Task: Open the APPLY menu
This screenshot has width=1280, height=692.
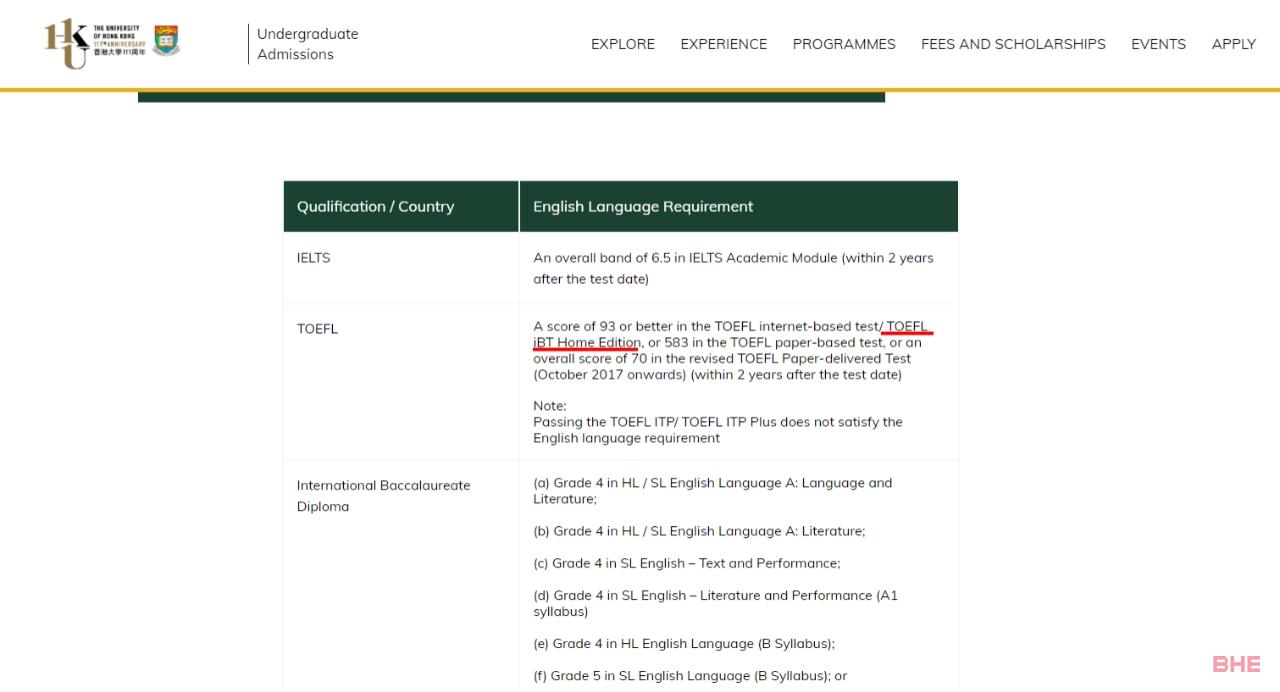Action: 1233,44
